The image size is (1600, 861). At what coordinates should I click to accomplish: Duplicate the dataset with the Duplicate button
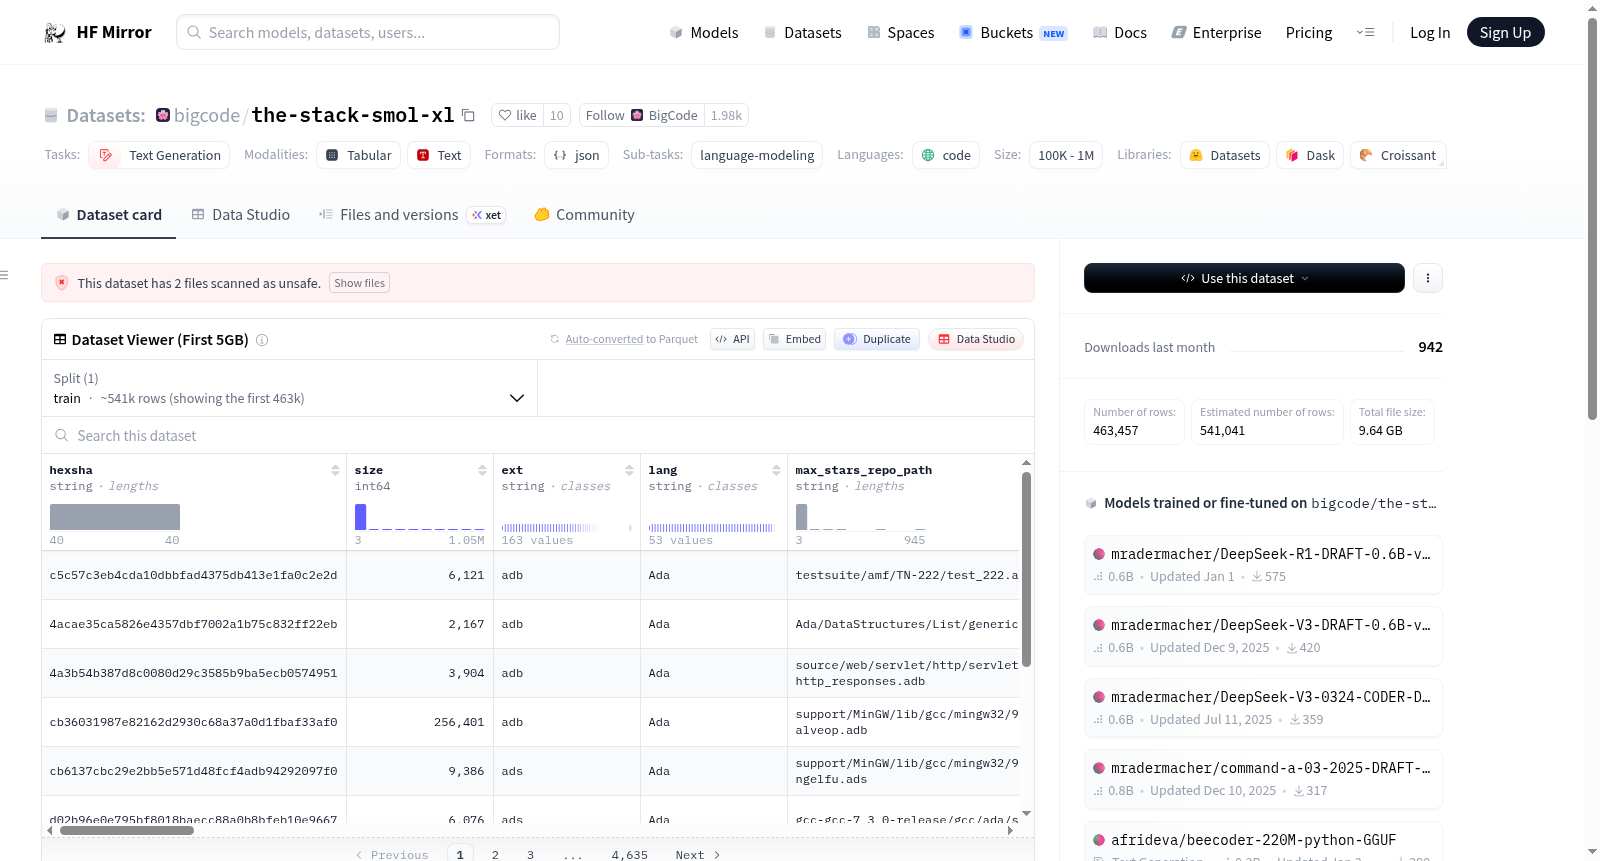click(876, 339)
